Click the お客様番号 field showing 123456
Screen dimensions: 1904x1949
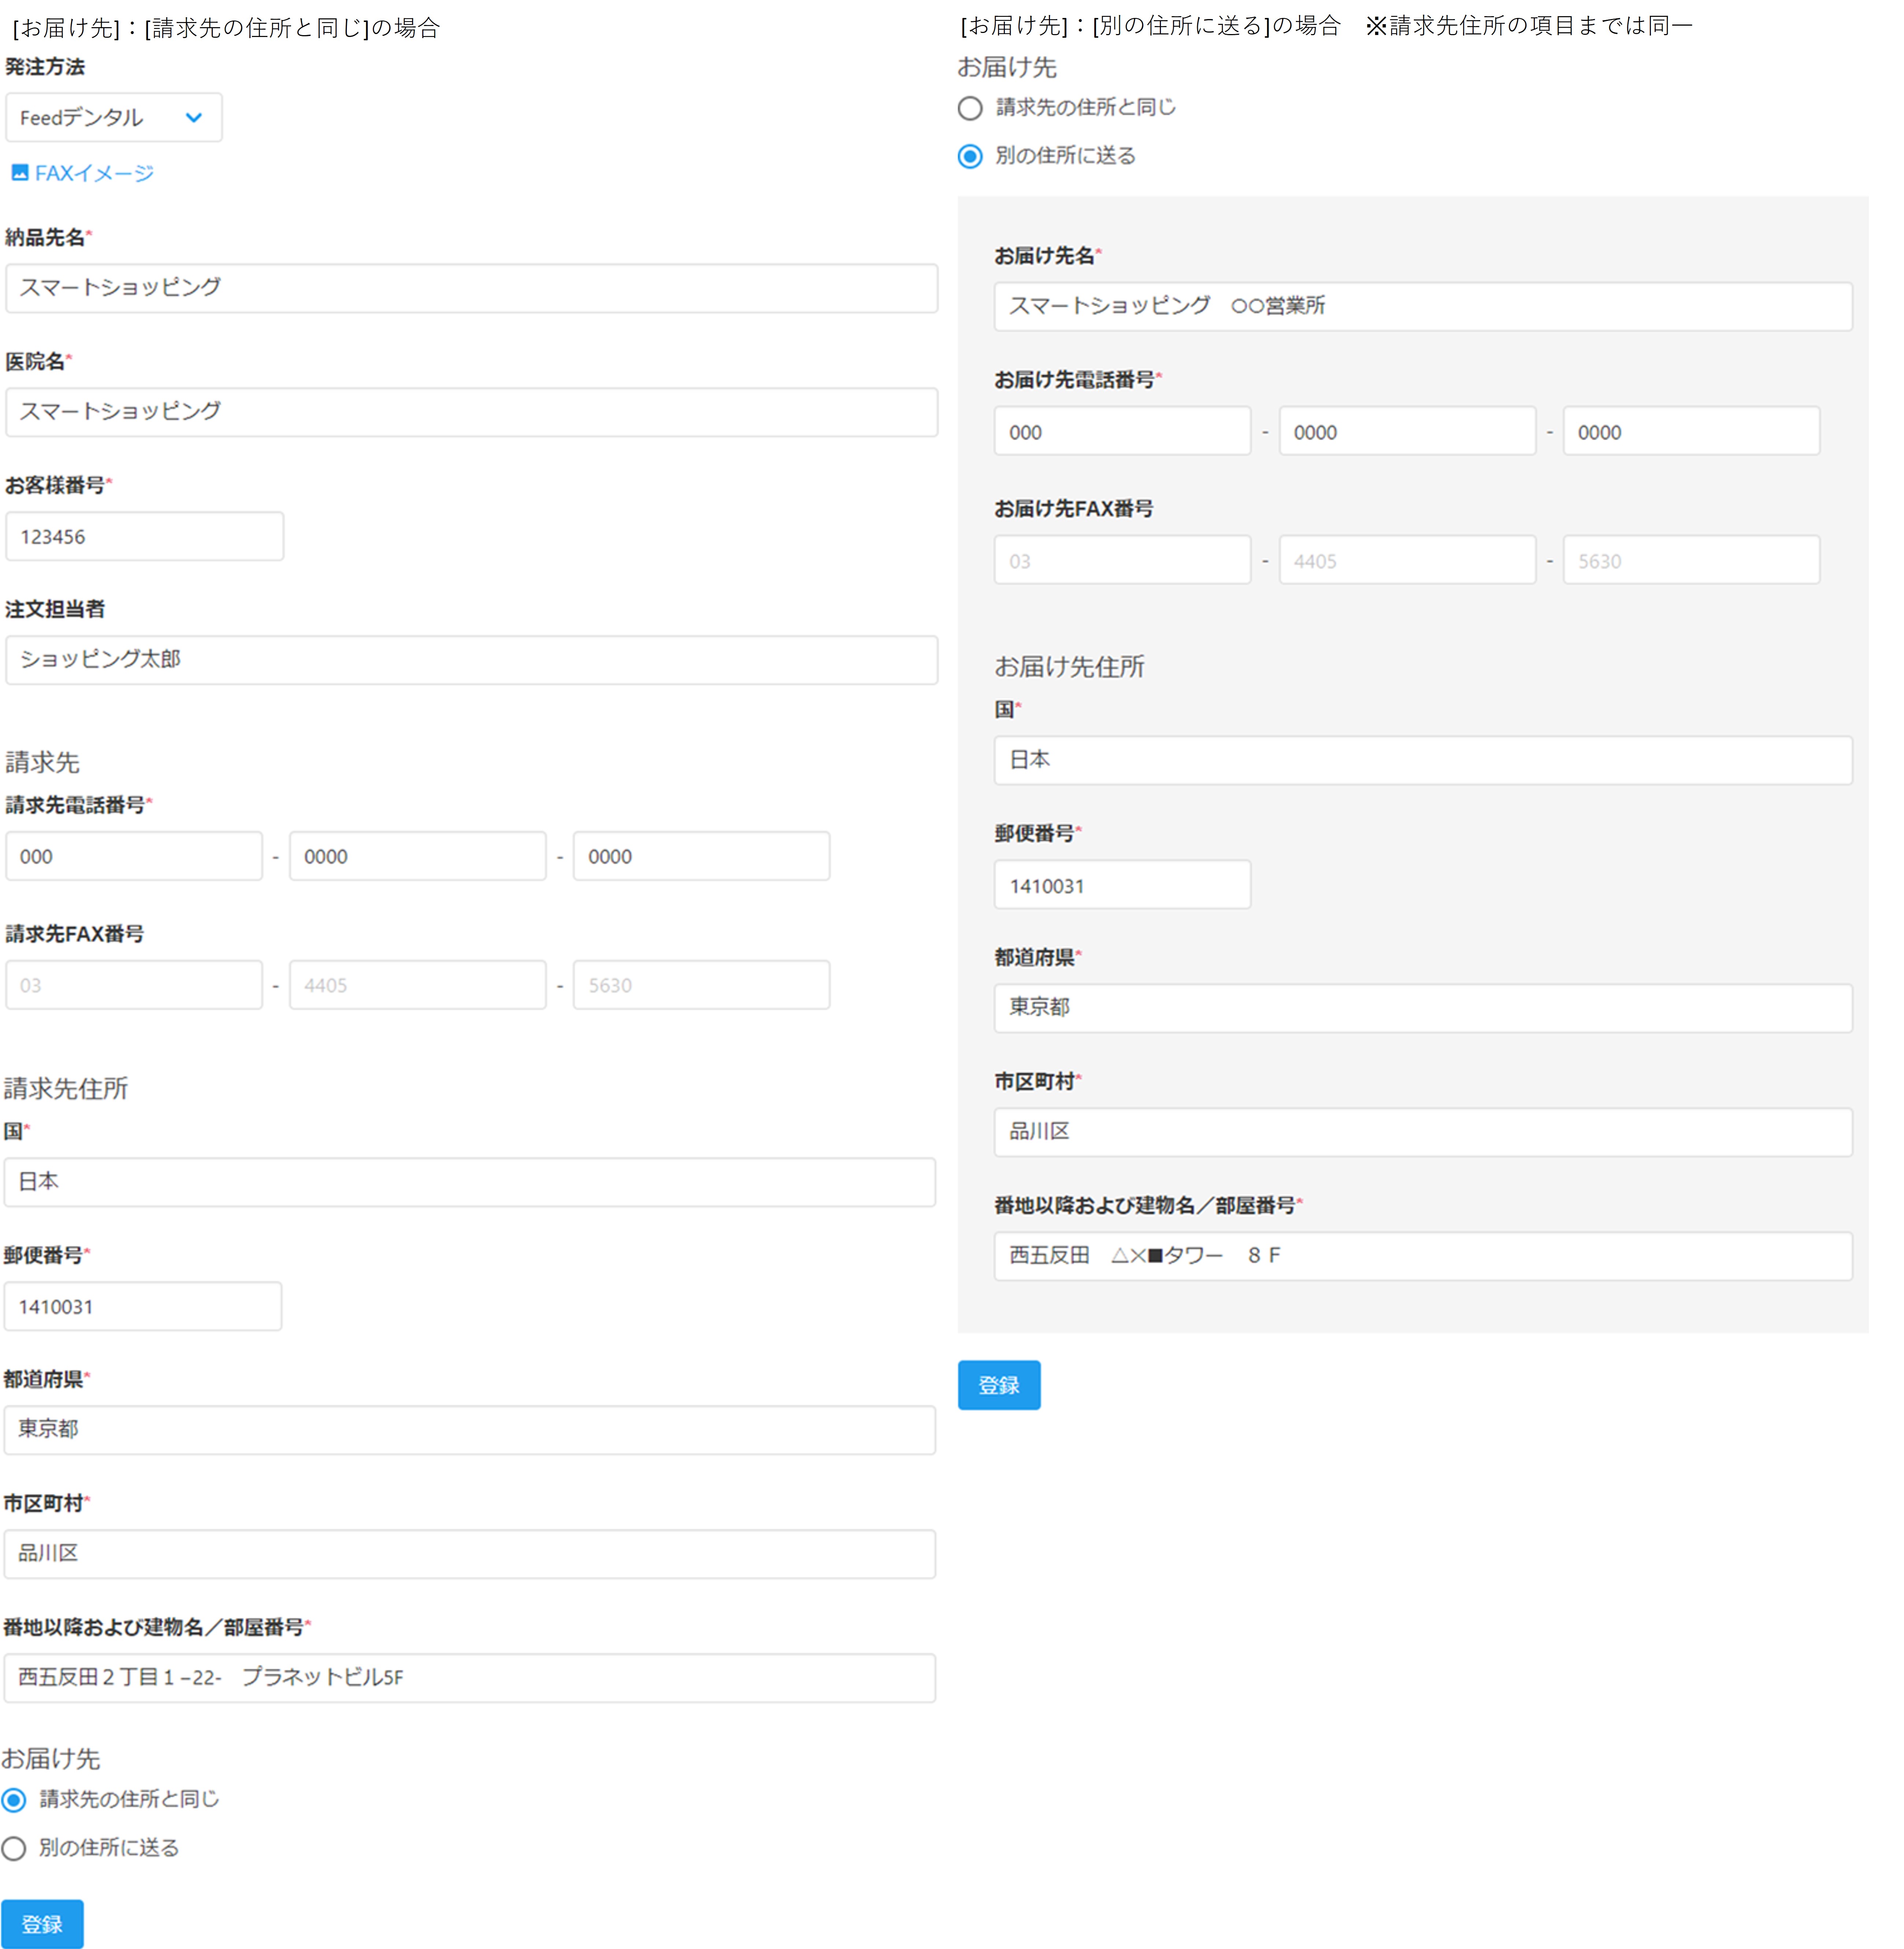pyautogui.click(x=145, y=536)
